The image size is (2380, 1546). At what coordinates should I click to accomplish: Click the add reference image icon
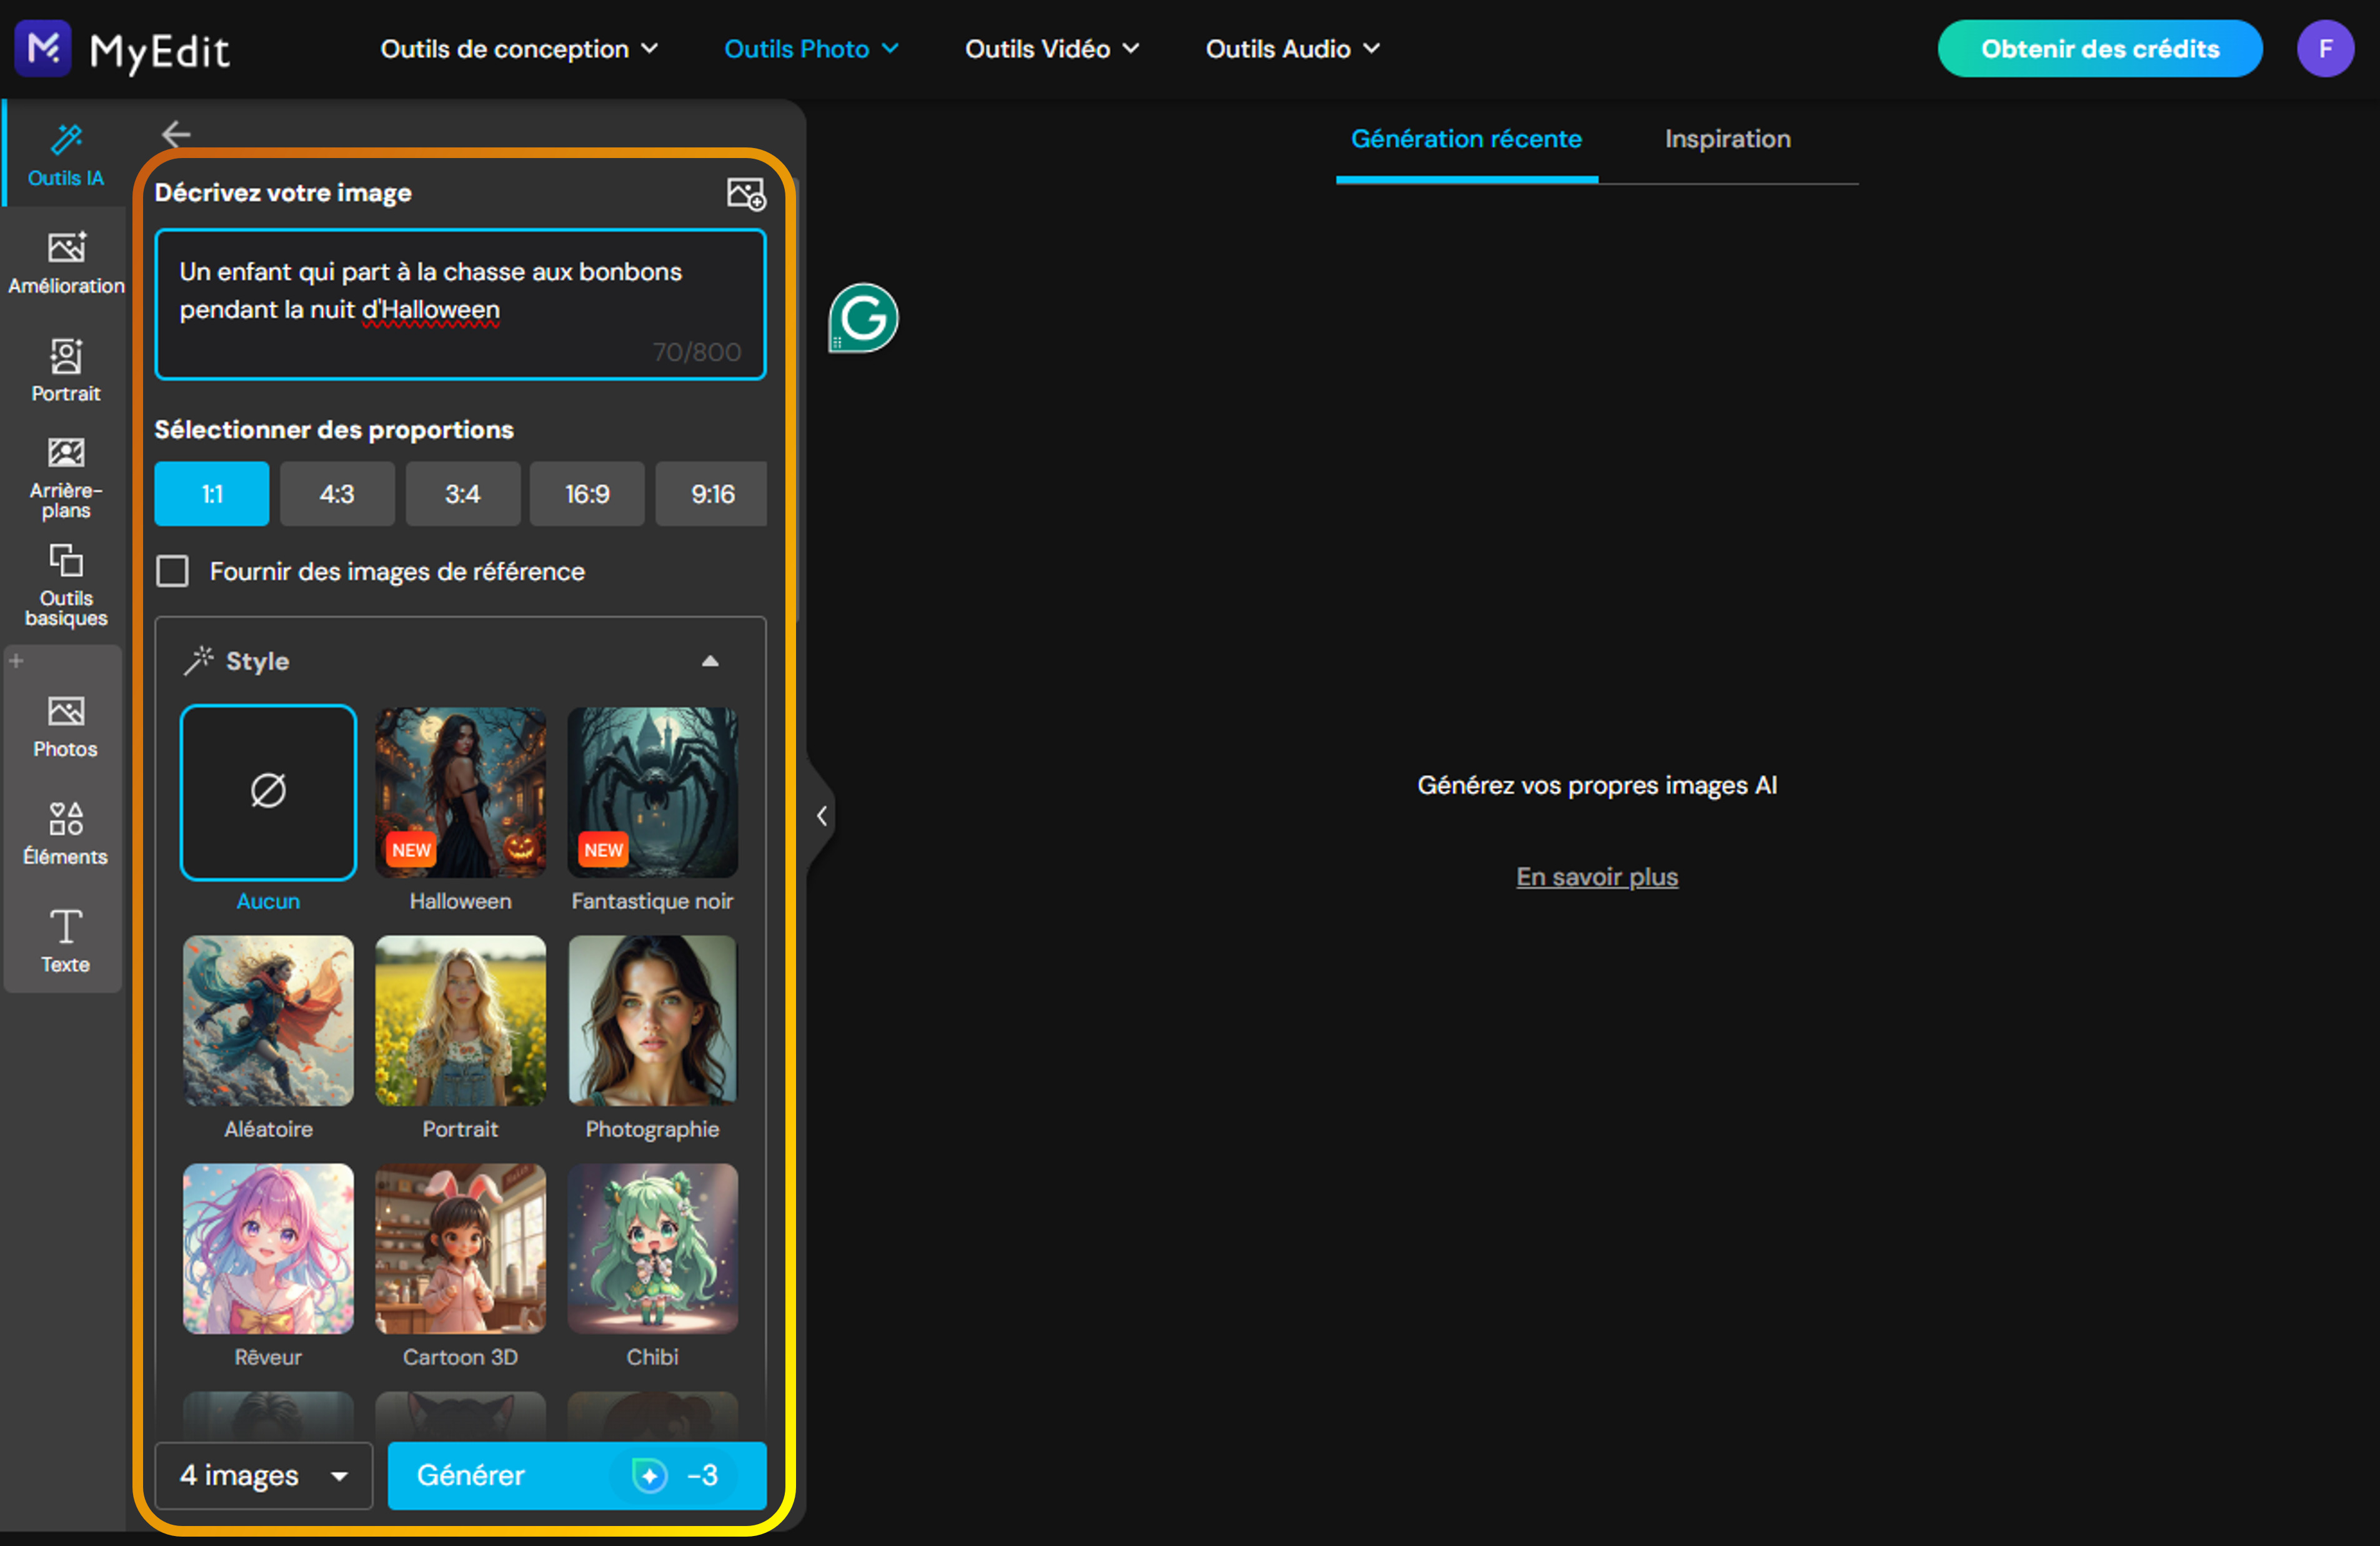(745, 193)
